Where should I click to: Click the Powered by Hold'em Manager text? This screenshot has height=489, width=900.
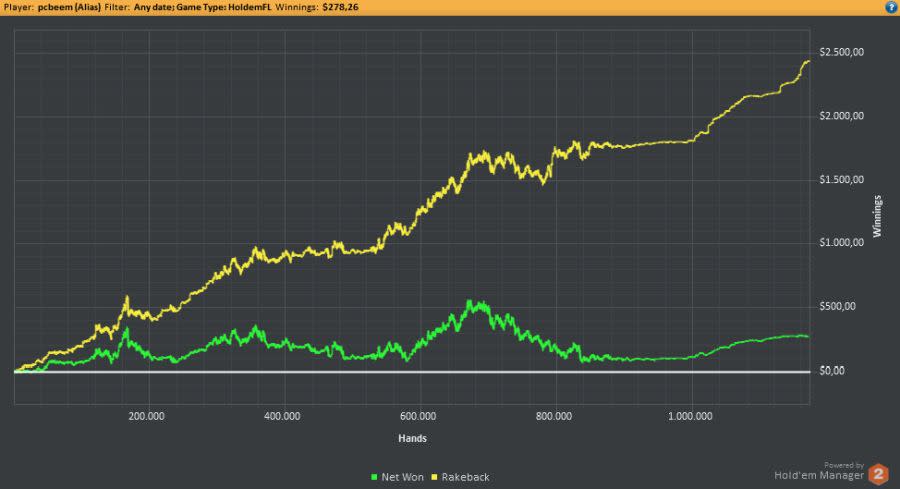pos(819,471)
